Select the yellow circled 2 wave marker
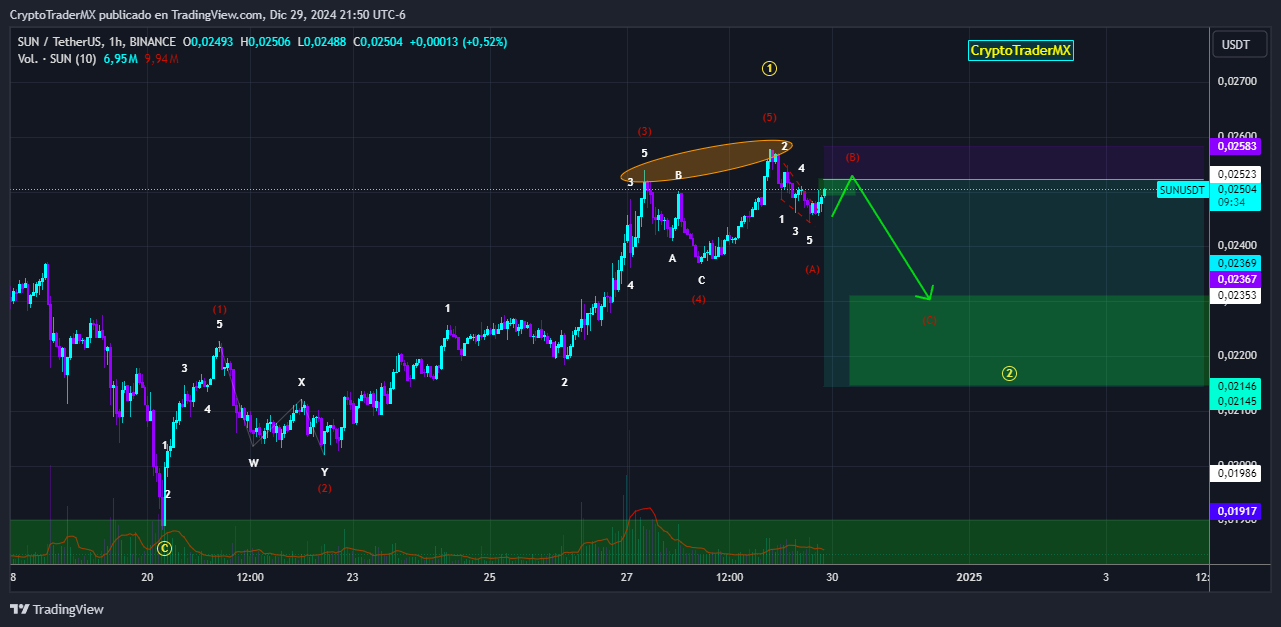Screen dimensions: 1281x627 point(1009,374)
